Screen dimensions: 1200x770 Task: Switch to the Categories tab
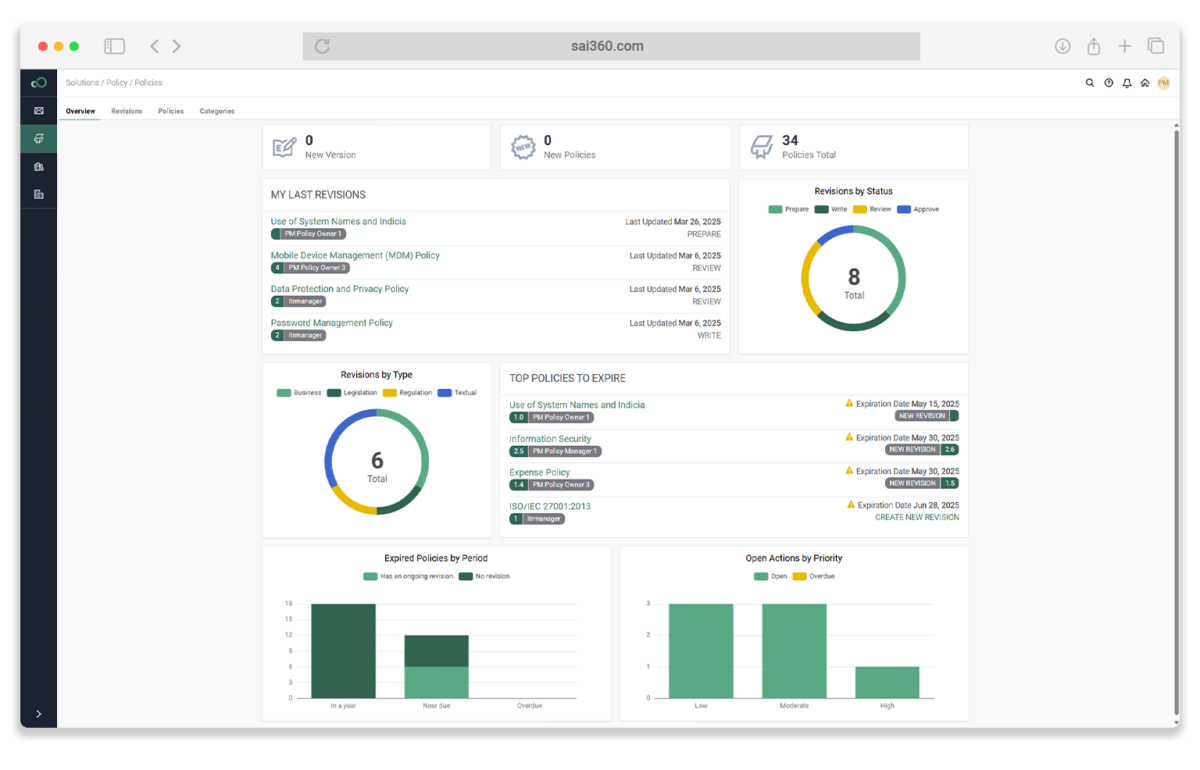click(217, 111)
